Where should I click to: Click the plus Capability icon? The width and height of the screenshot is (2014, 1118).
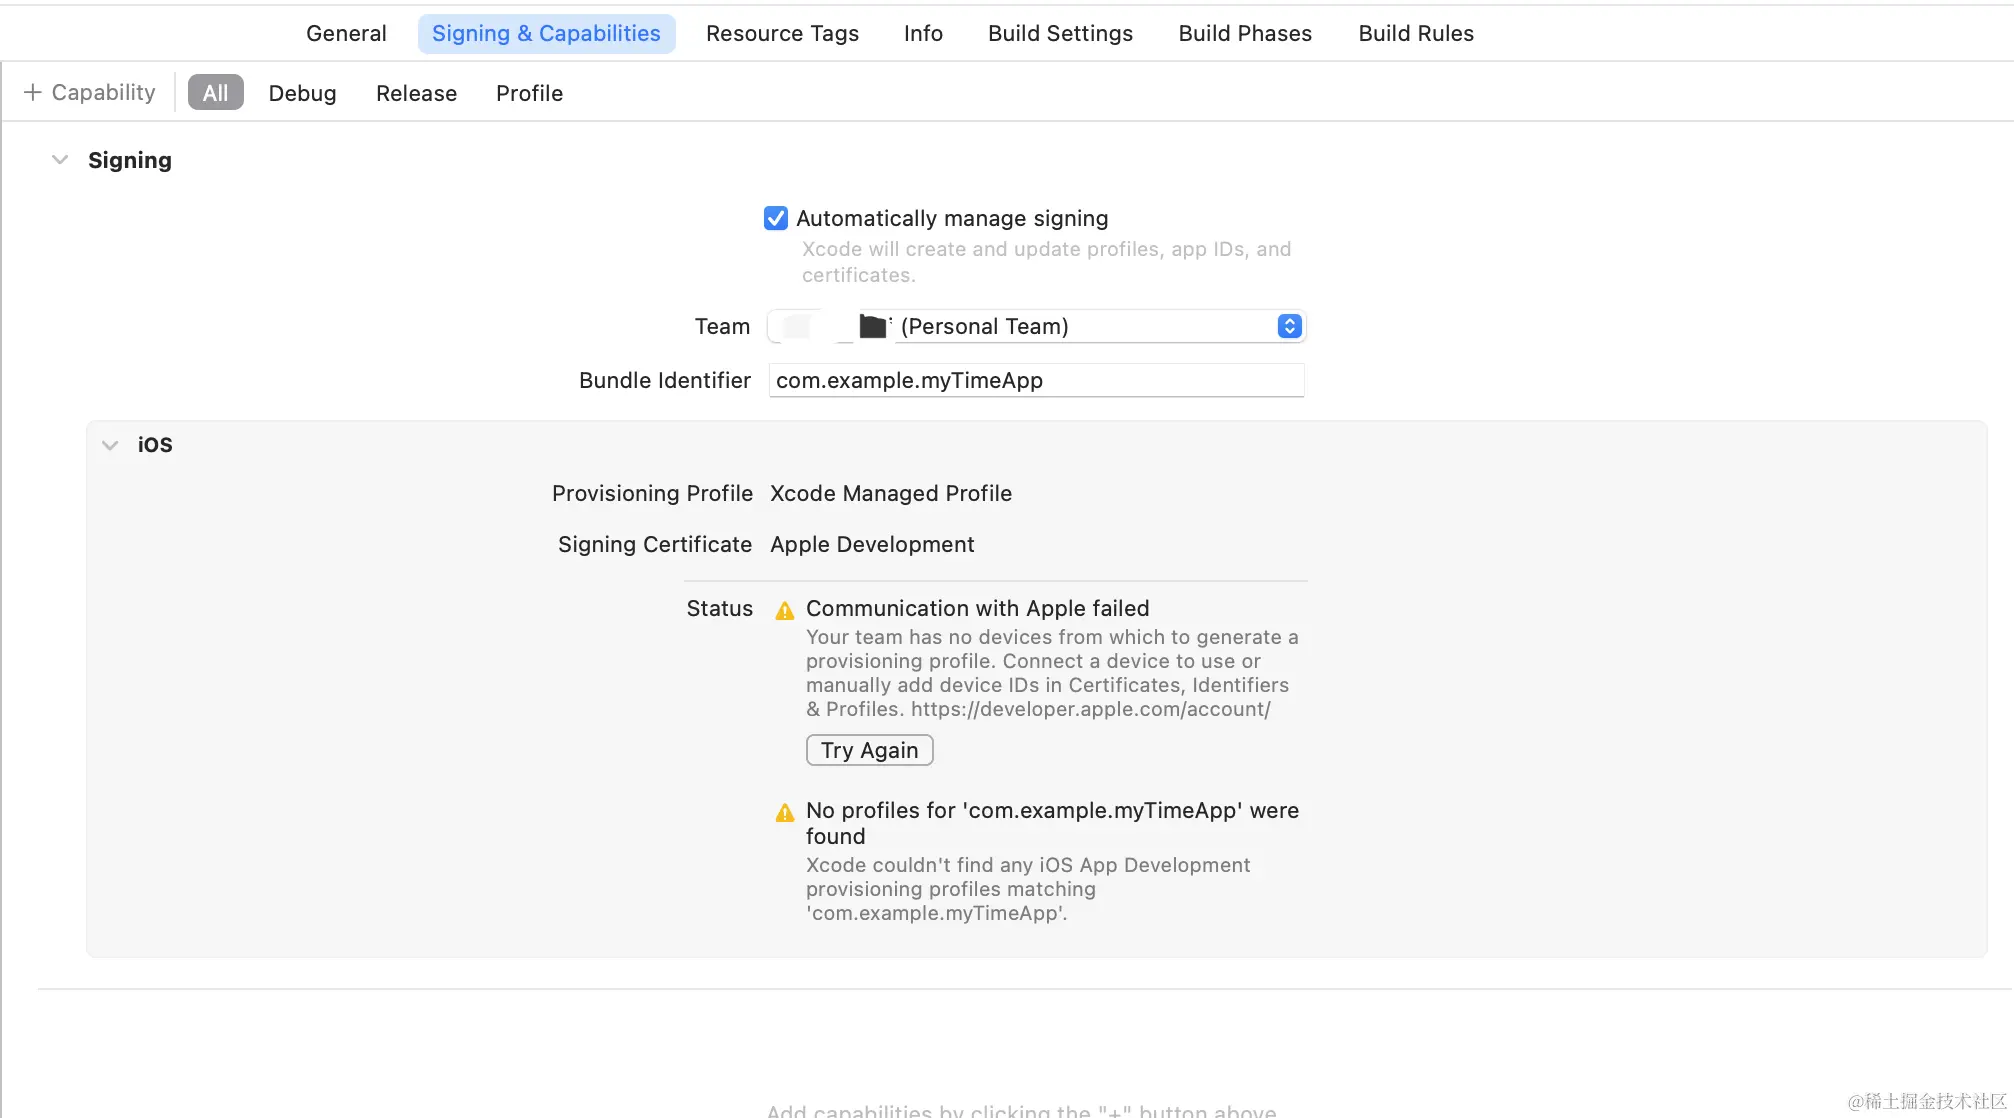click(x=33, y=92)
